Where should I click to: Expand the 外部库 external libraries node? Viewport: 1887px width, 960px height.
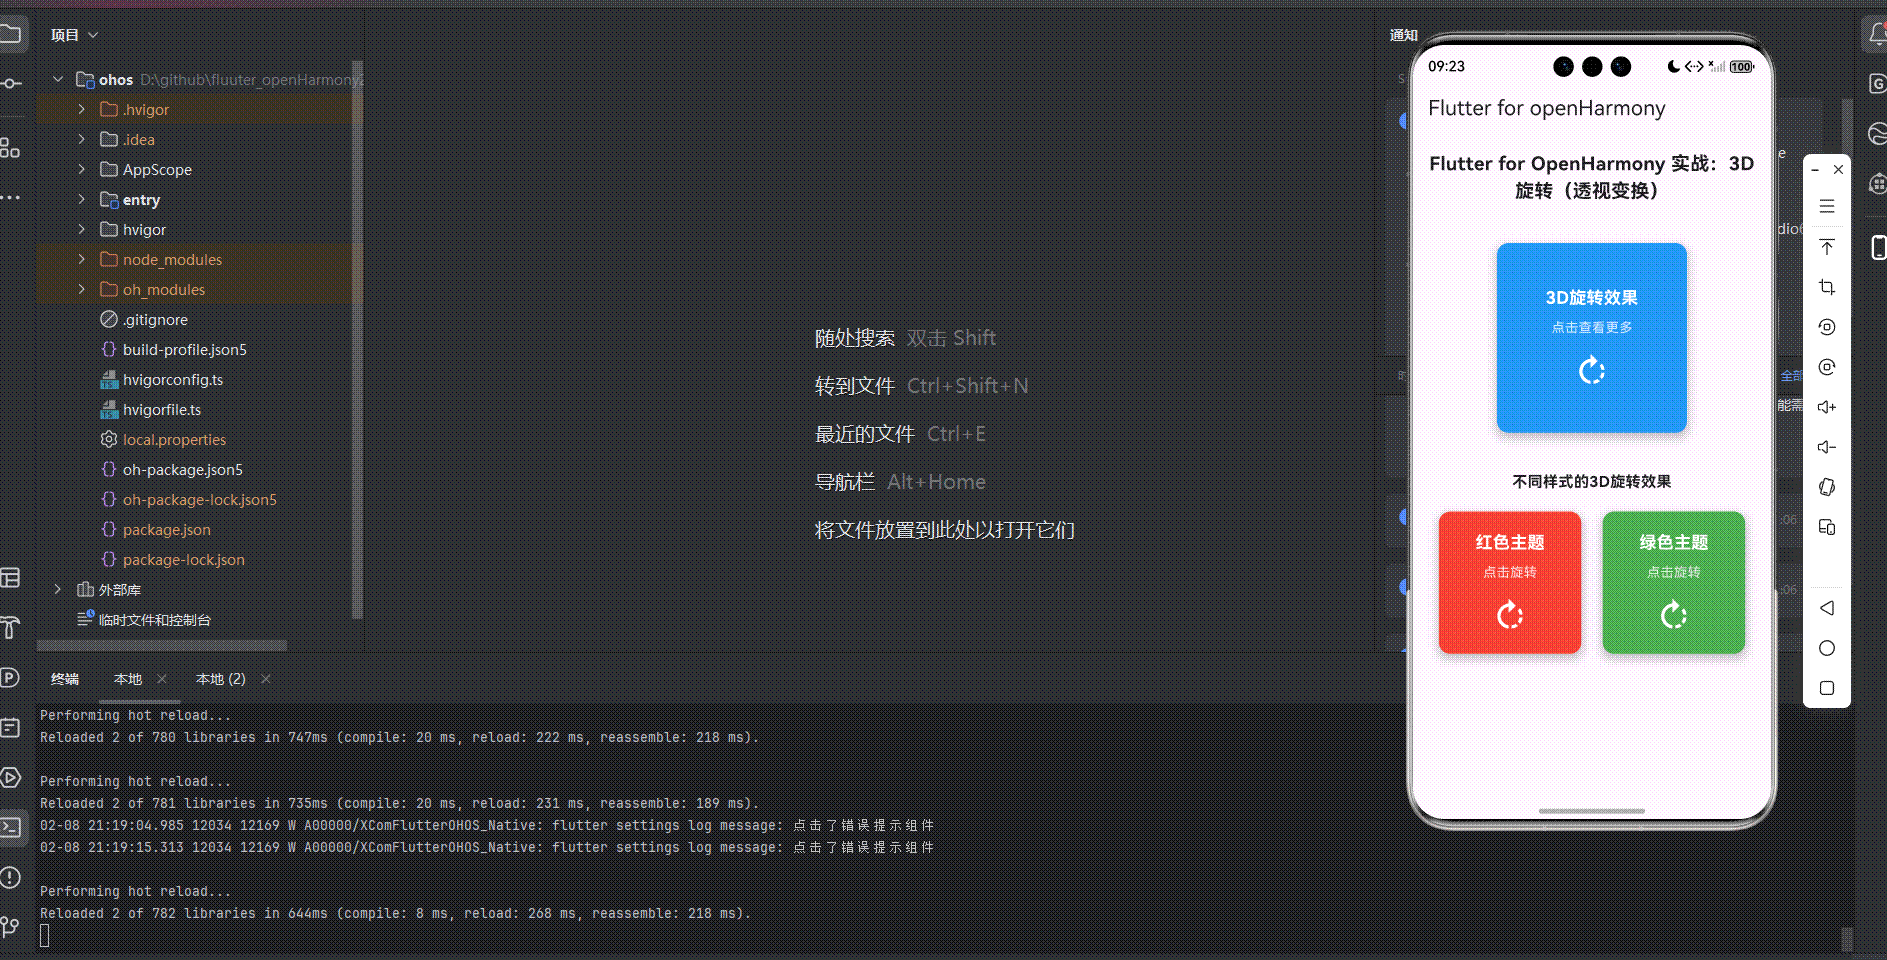(58, 589)
